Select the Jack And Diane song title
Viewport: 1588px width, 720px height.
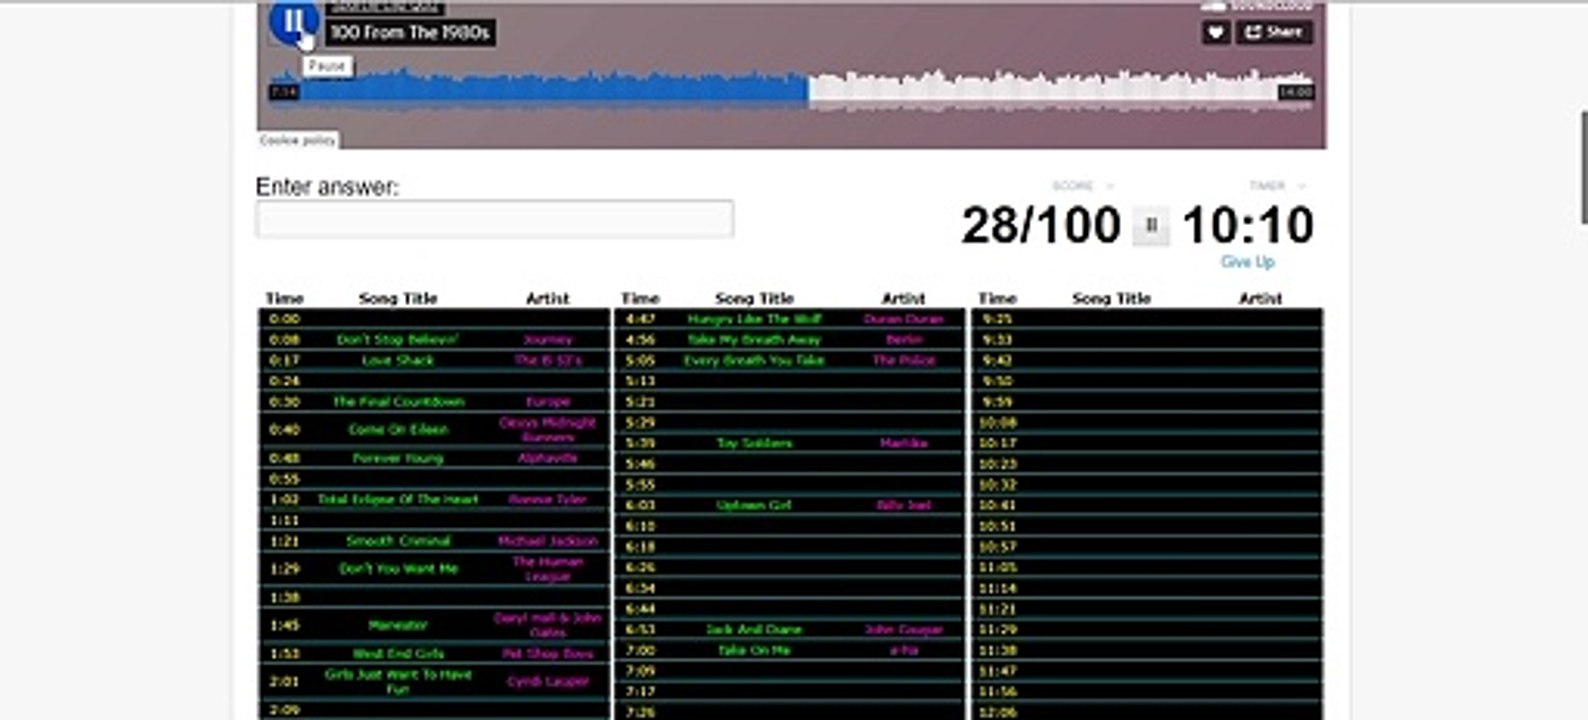pos(754,630)
